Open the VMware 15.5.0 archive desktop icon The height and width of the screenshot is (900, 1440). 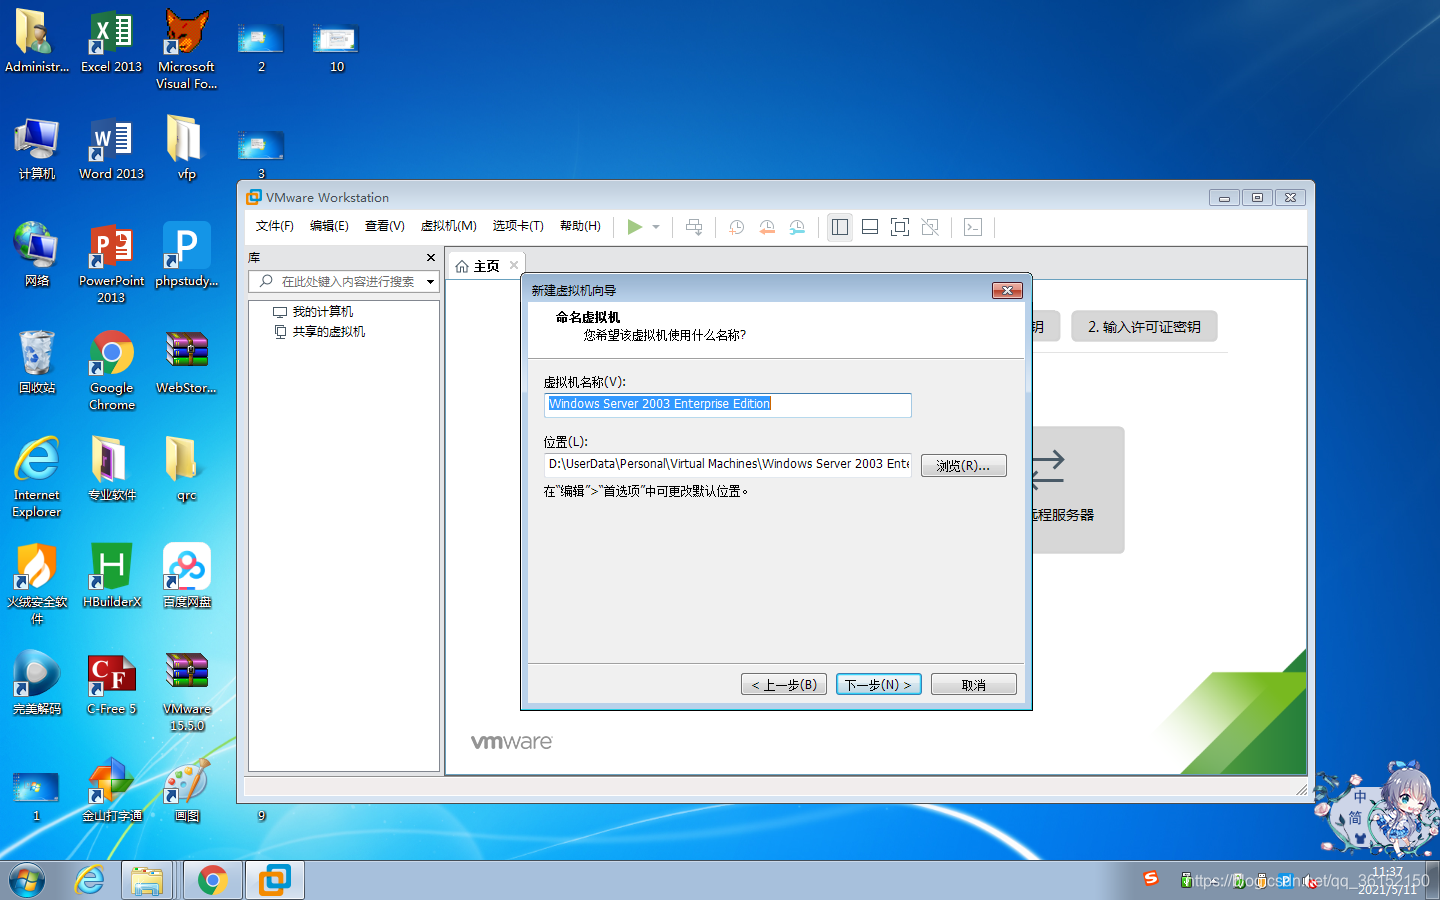187,692
